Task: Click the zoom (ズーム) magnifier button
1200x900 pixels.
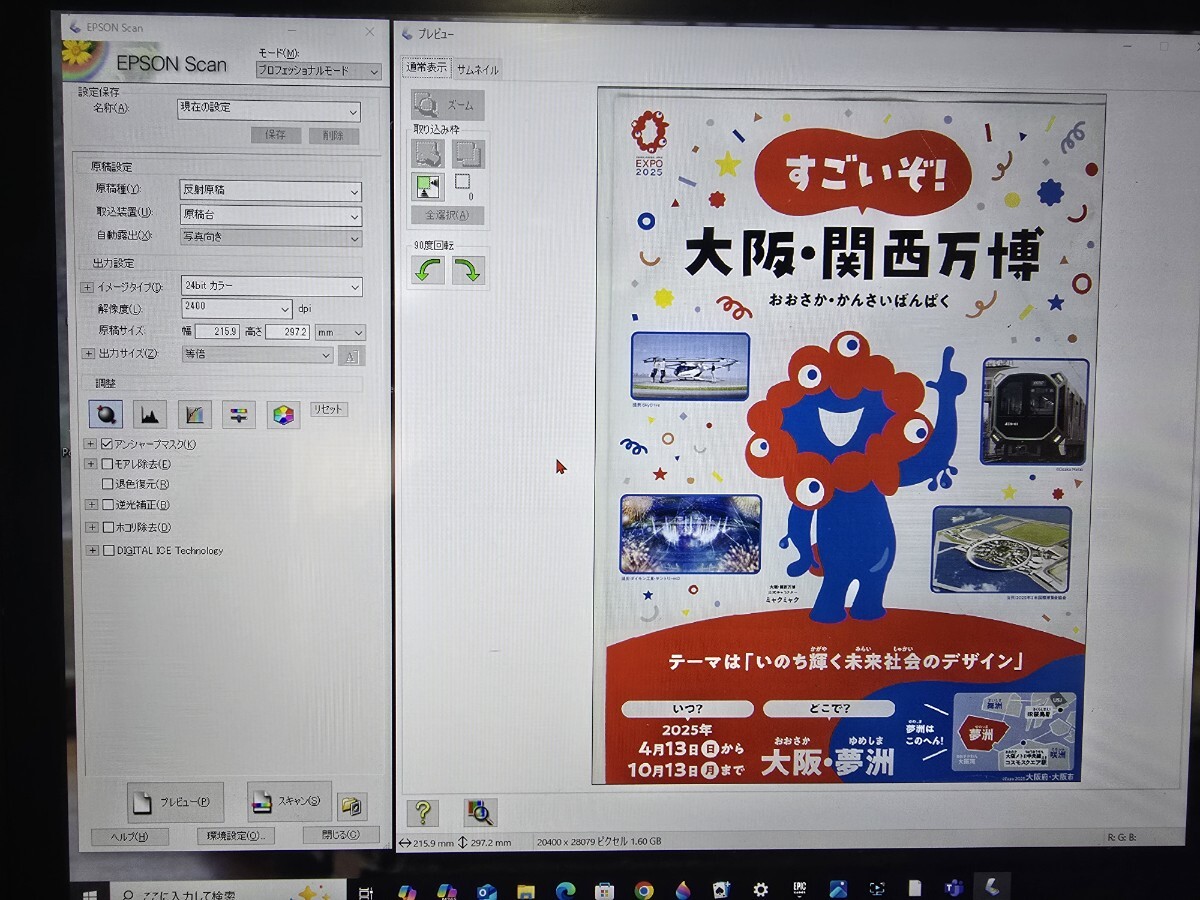Action: pyautogui.click(x=447, y=105)
